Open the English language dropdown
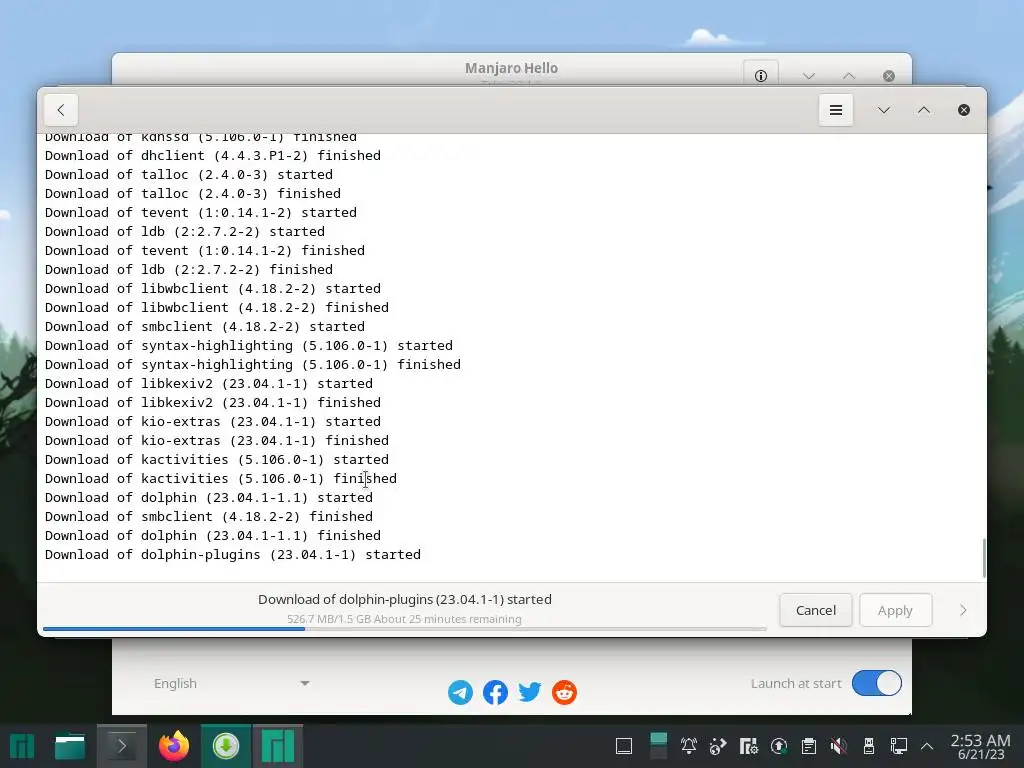This screenshot has width=1024, height=768. pyautogui.click(x=231, y=683)
